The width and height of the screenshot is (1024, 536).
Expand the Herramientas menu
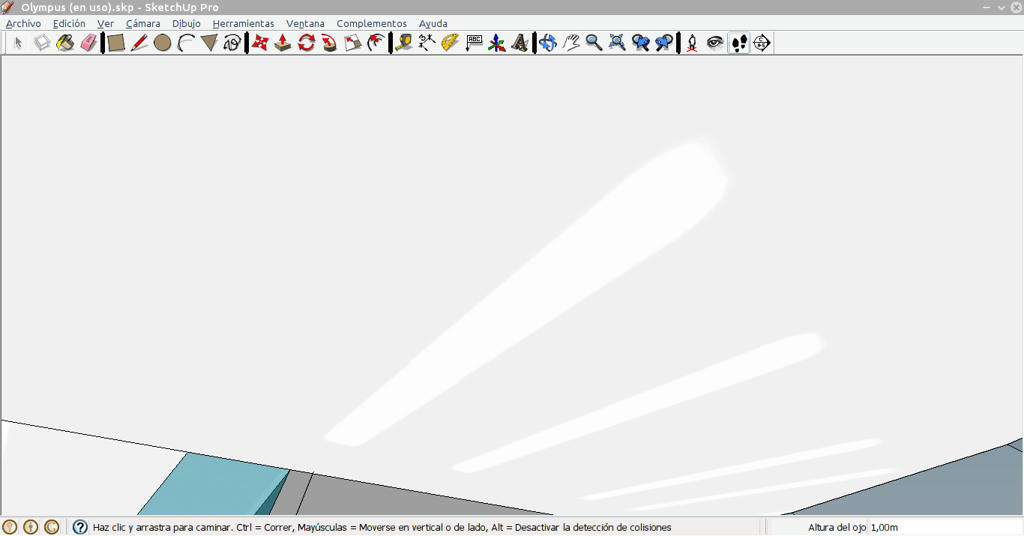click(244, 24)
